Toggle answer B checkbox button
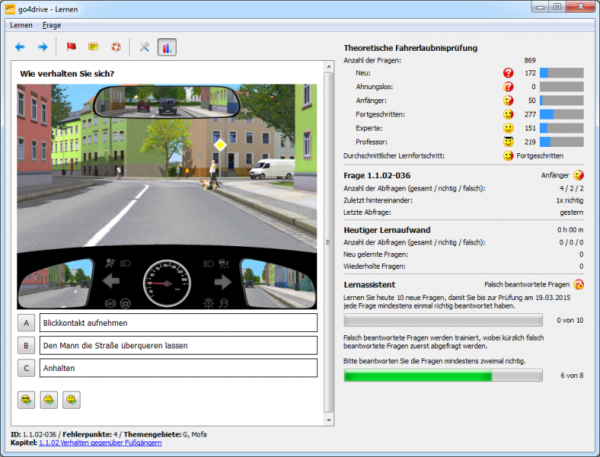The width and height of the screenshot is (600, 457). [26, 345]
